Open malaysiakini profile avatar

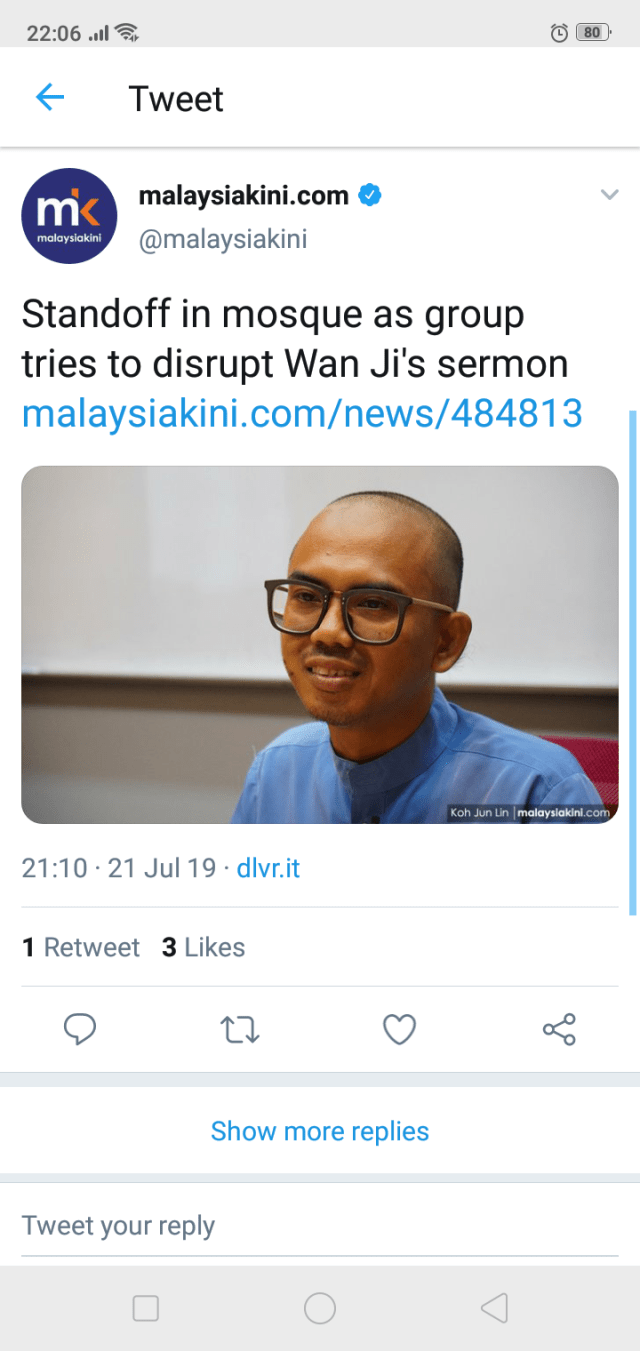coord(69,215)
